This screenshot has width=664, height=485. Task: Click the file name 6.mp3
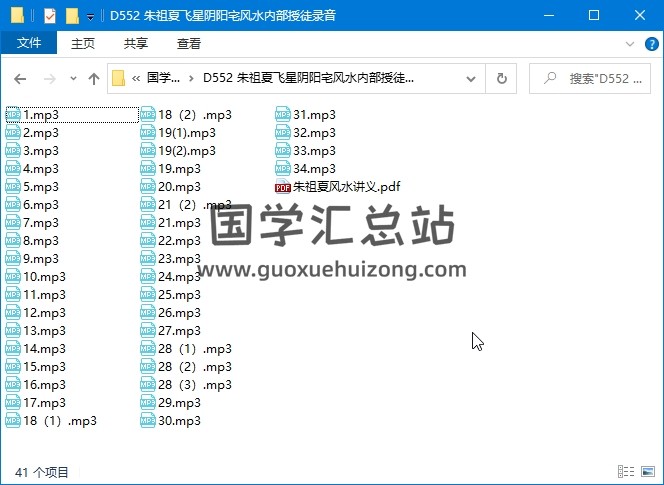41,205
